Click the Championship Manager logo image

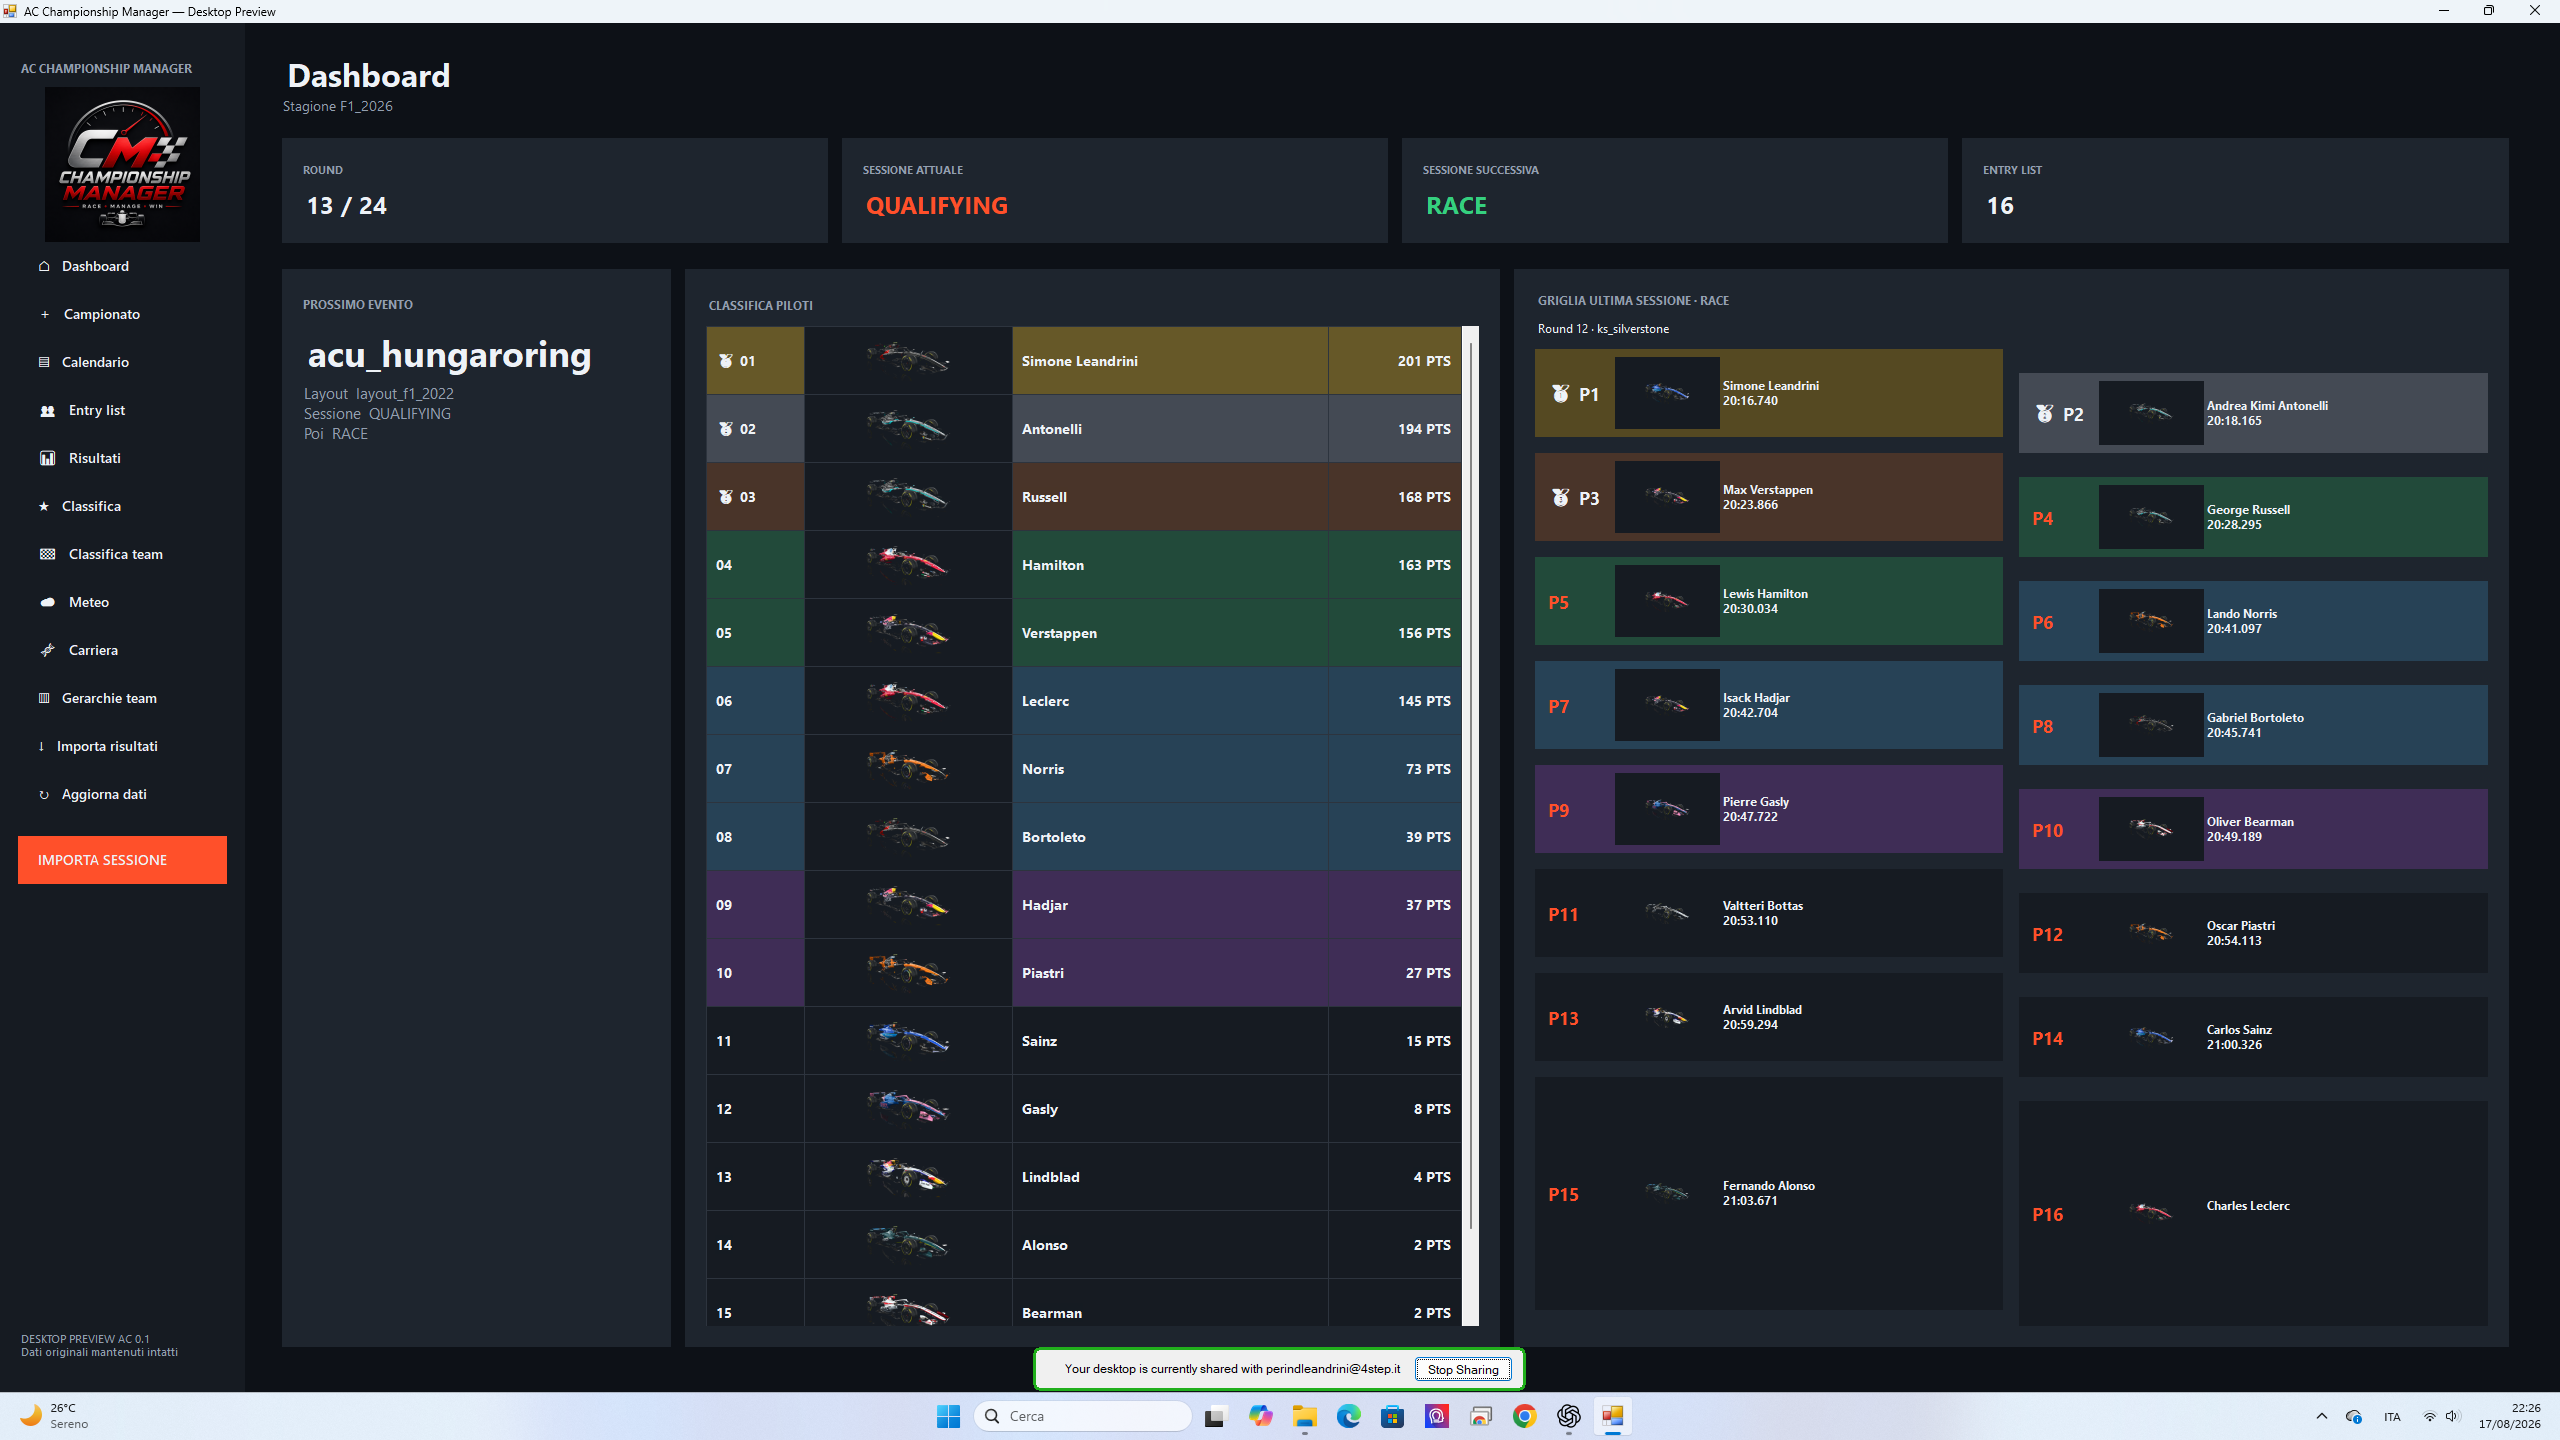(122, 164)
